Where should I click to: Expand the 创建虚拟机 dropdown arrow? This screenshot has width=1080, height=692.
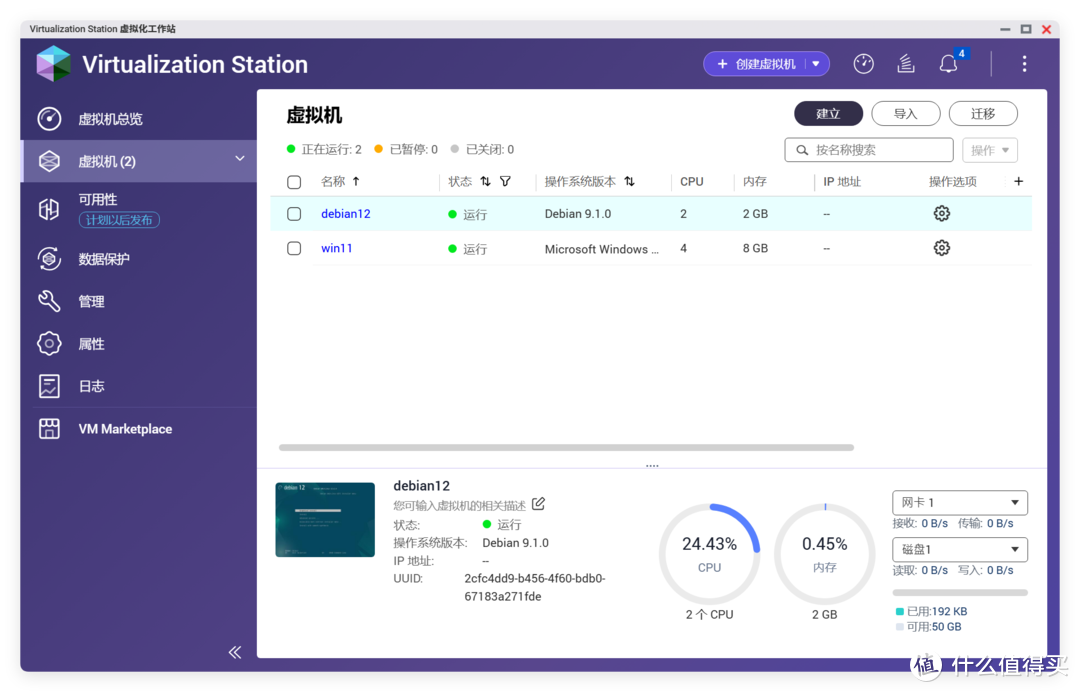click(x=816, y=64)
